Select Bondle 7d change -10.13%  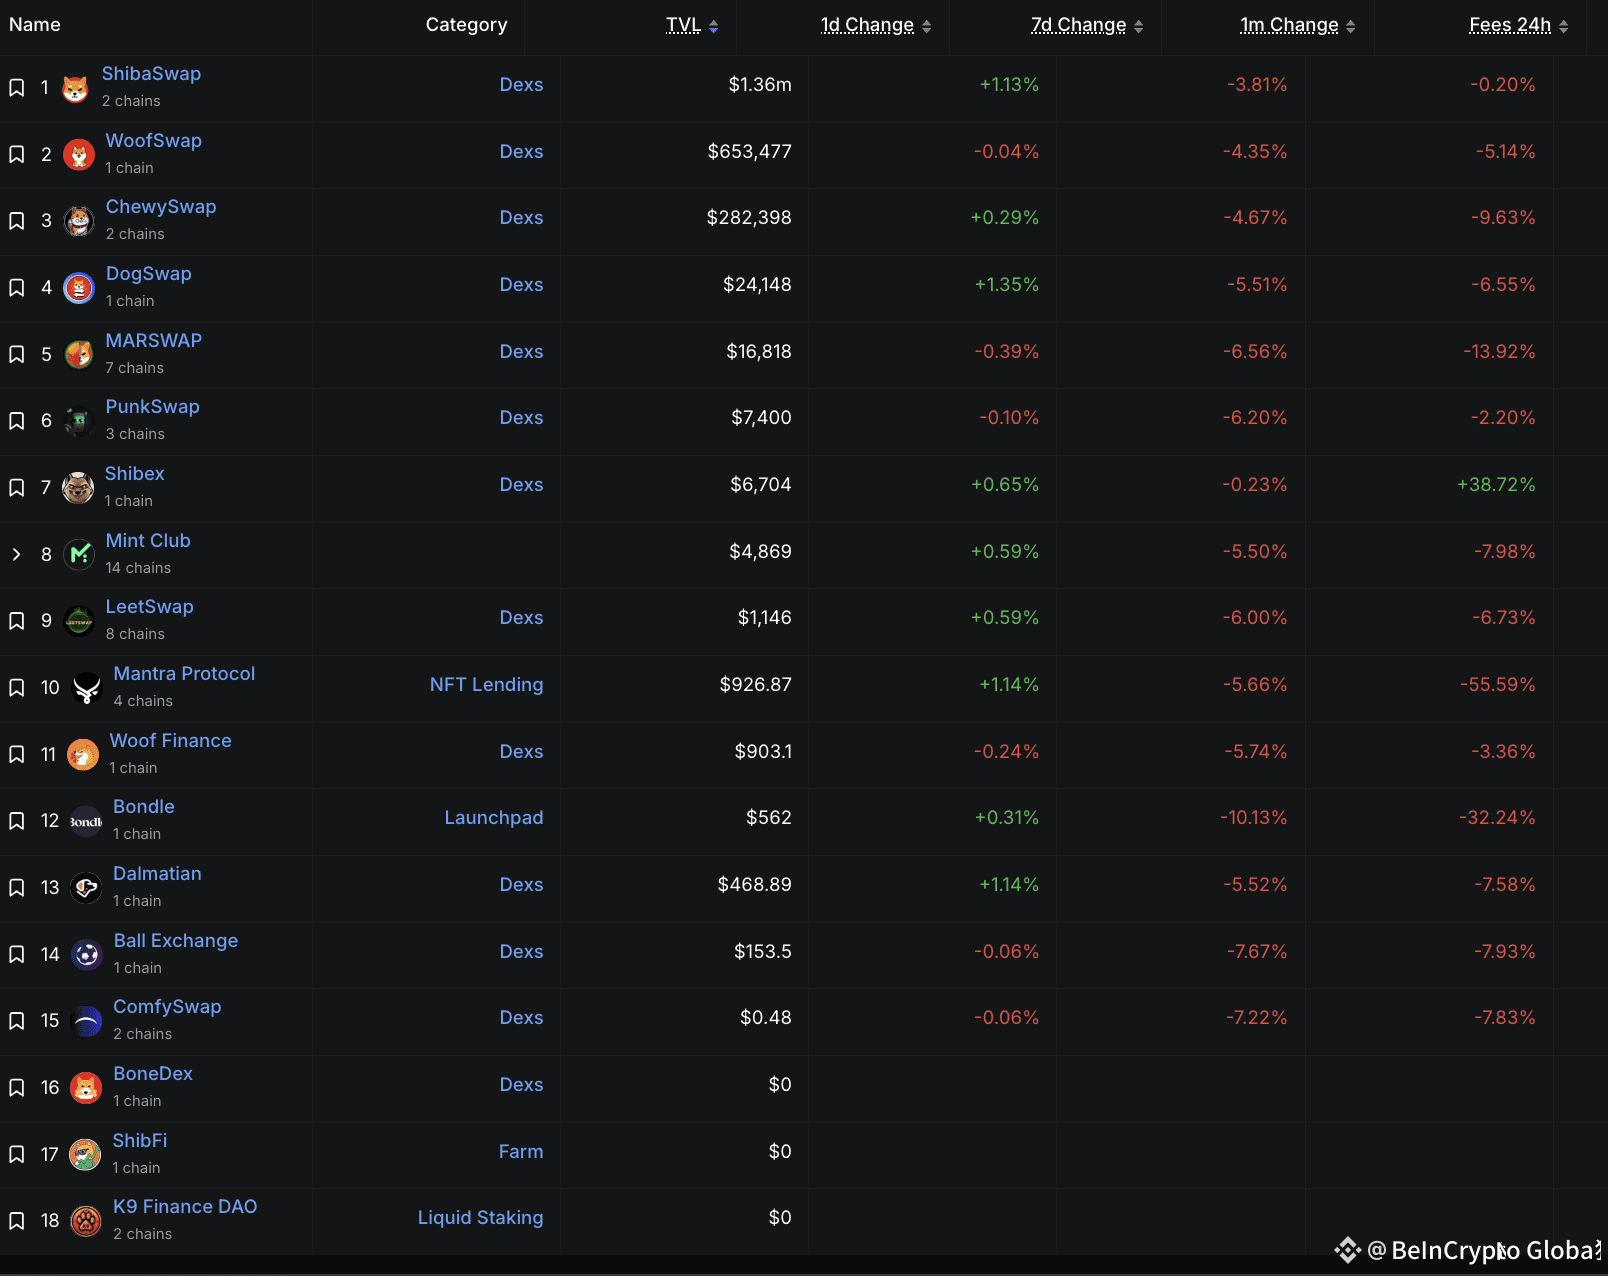pyautogui.click(x=1254, y=818)
